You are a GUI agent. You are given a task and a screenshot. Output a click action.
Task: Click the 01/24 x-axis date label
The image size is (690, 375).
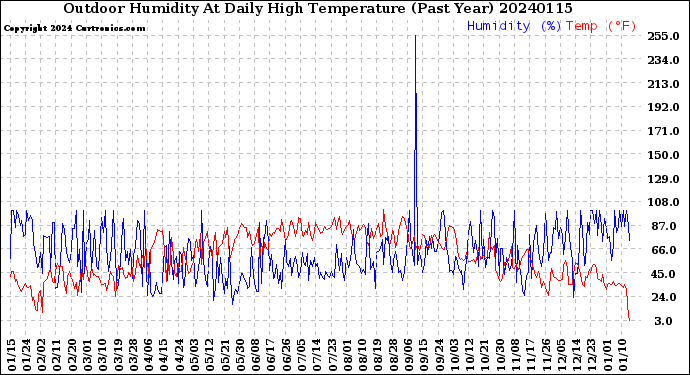tap(27, 355)
